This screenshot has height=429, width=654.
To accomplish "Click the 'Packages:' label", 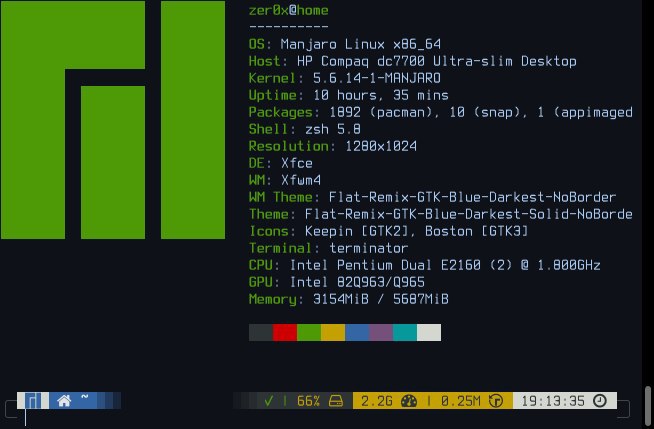I will coord(284,113).
